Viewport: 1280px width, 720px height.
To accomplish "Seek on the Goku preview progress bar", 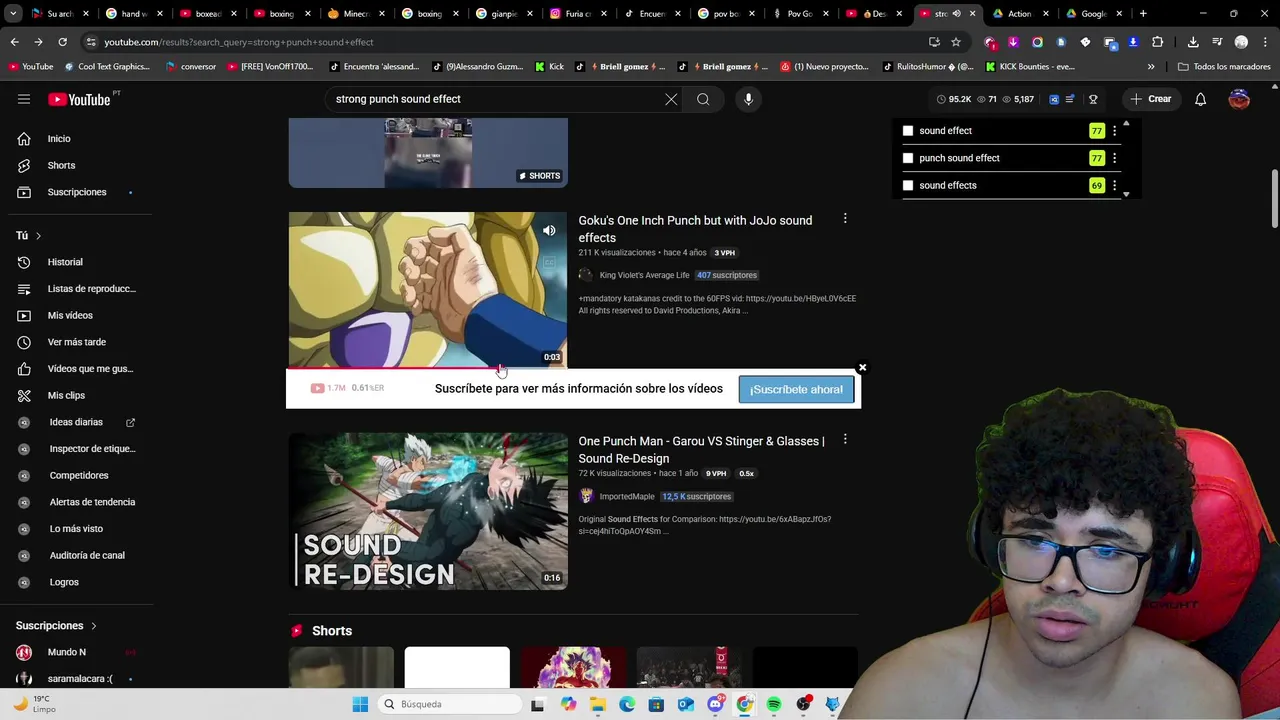I will click(428, 367).
